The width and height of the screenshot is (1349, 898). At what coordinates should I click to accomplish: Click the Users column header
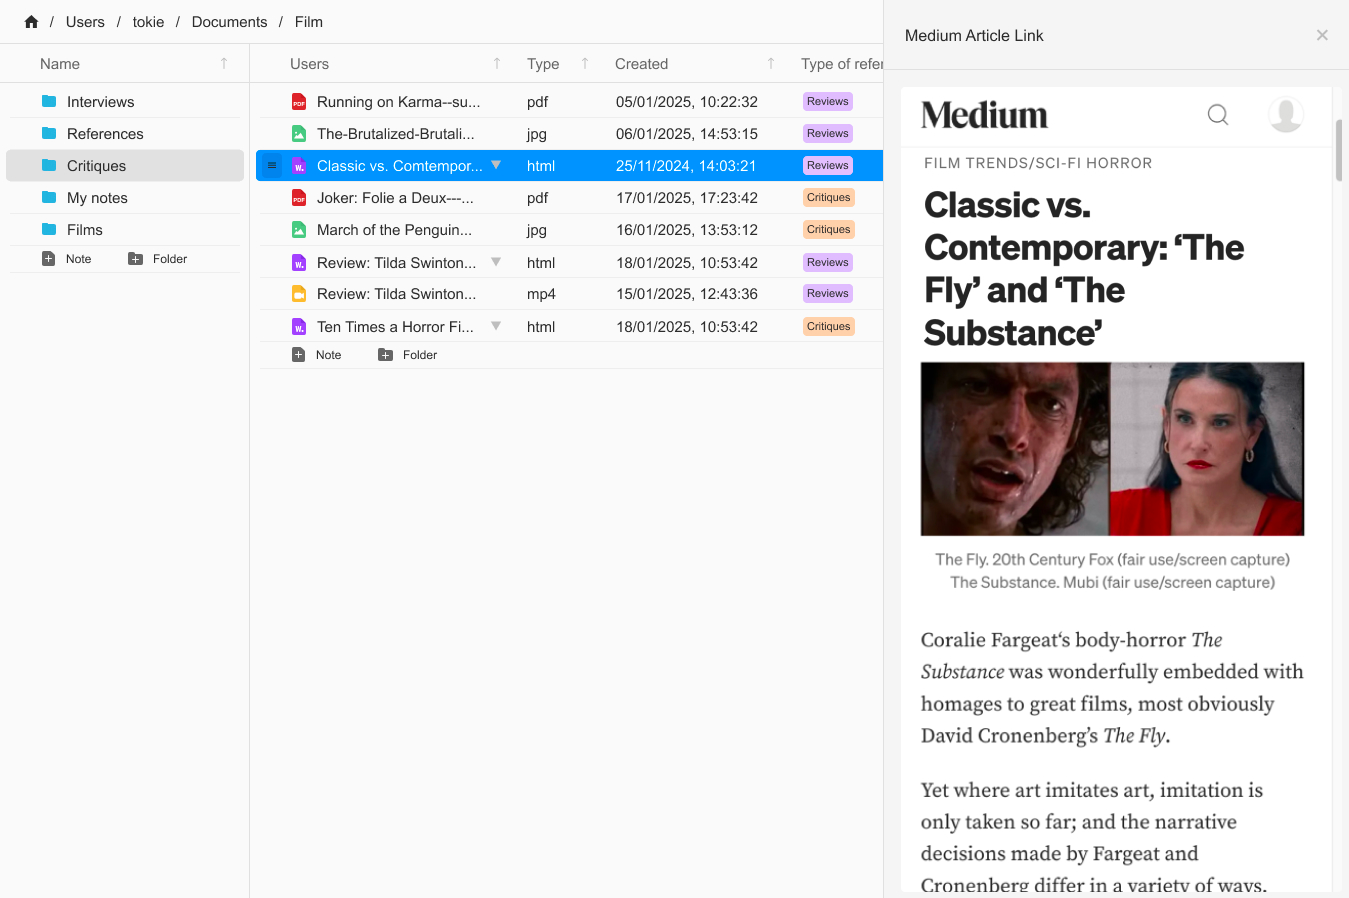(309, 64)
